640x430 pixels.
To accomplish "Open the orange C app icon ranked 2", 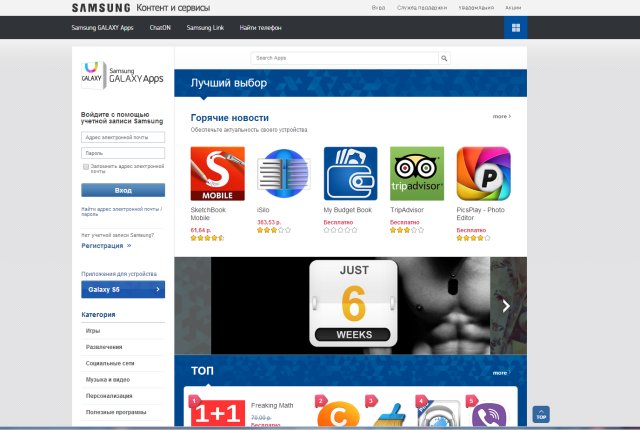I will (x=338, y=414).
